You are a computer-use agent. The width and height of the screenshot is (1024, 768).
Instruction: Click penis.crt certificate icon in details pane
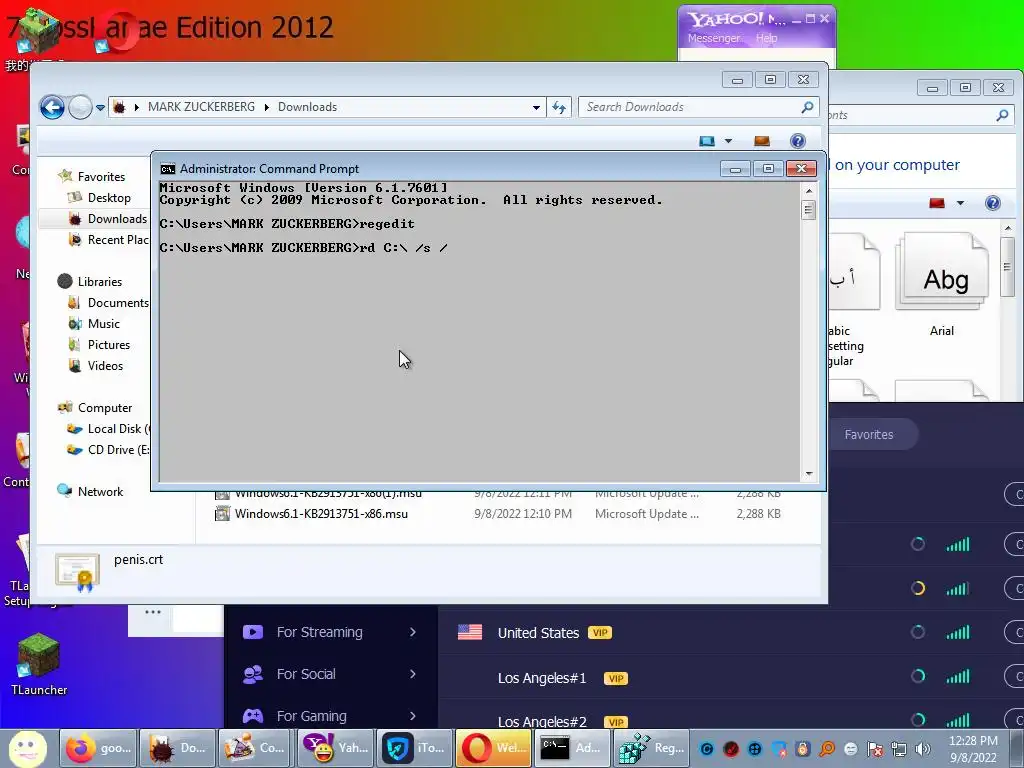(x=77, y=571)
